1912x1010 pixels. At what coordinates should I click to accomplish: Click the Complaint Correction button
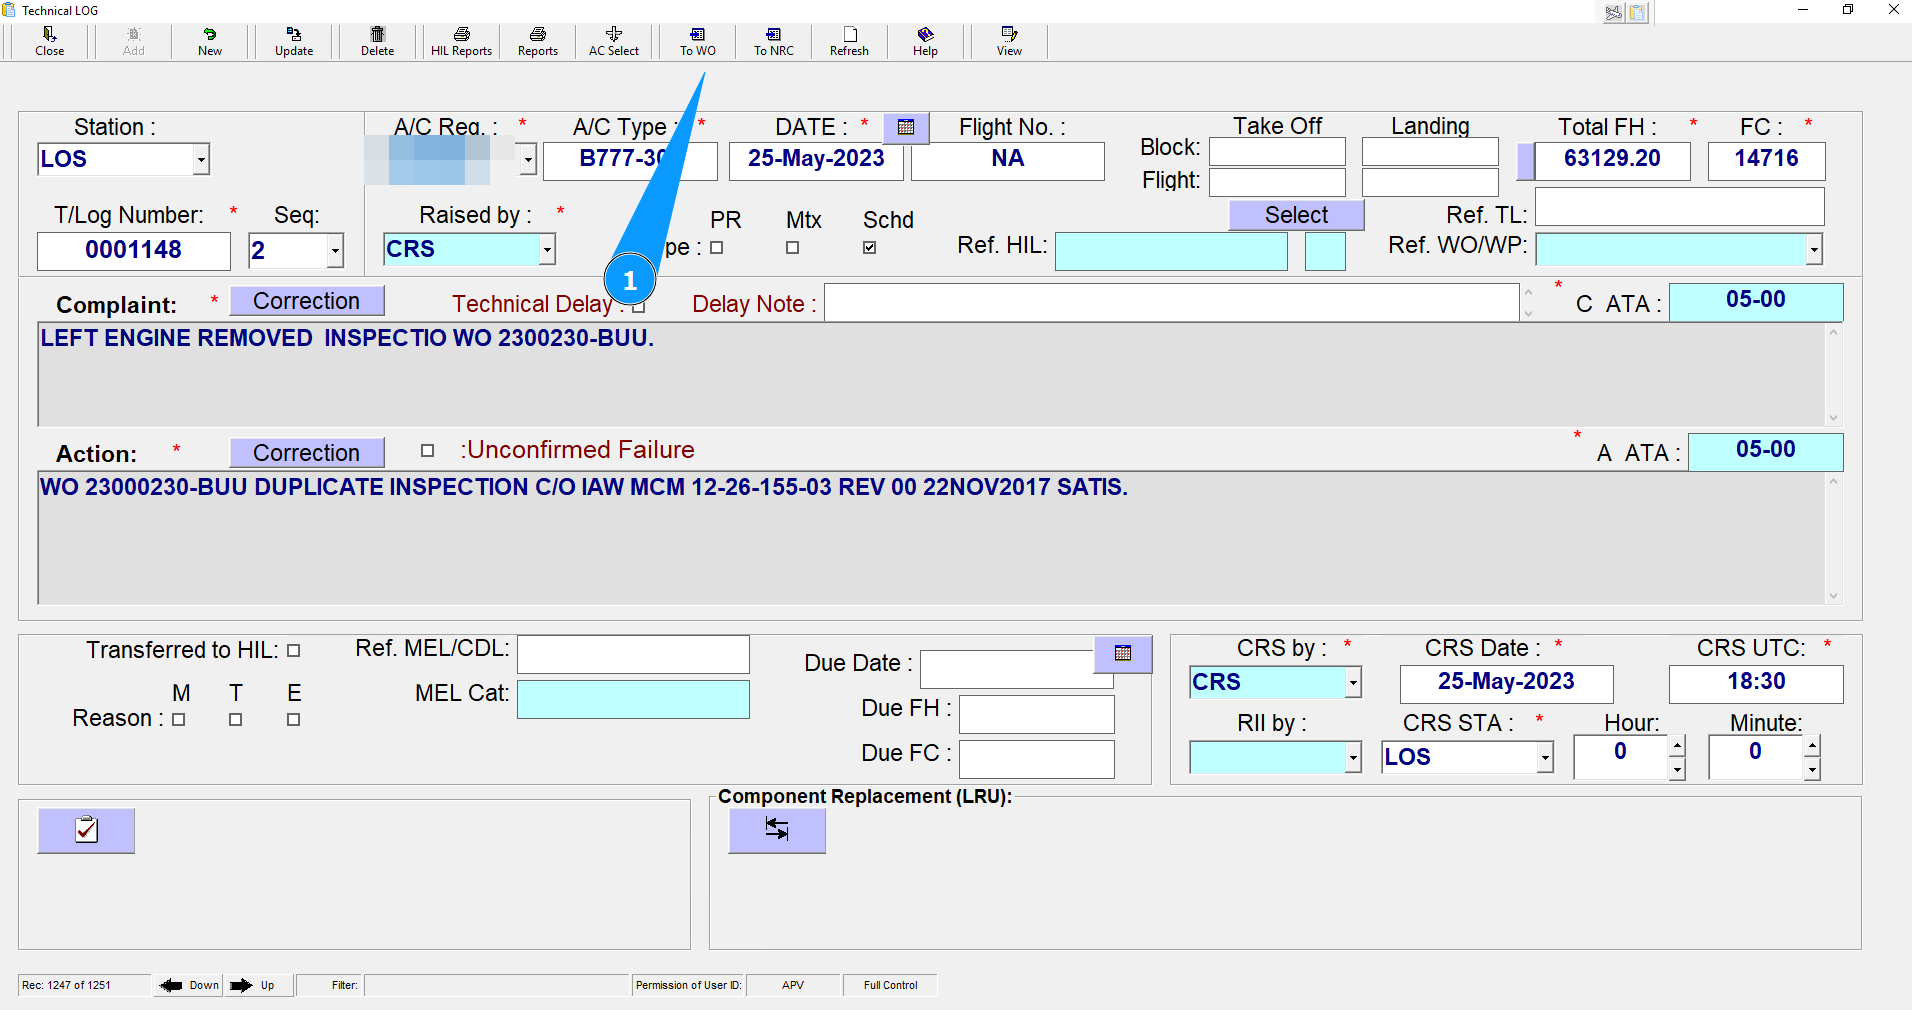coord(307,301)
